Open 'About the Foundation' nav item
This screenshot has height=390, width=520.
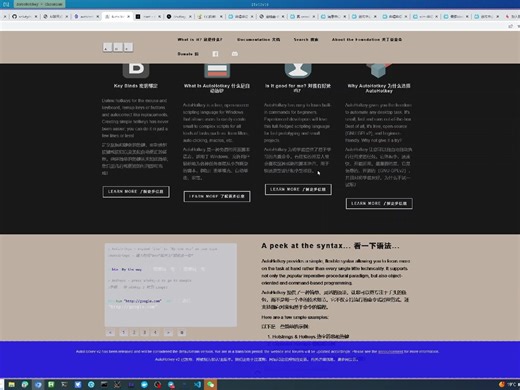click(367, 39)
